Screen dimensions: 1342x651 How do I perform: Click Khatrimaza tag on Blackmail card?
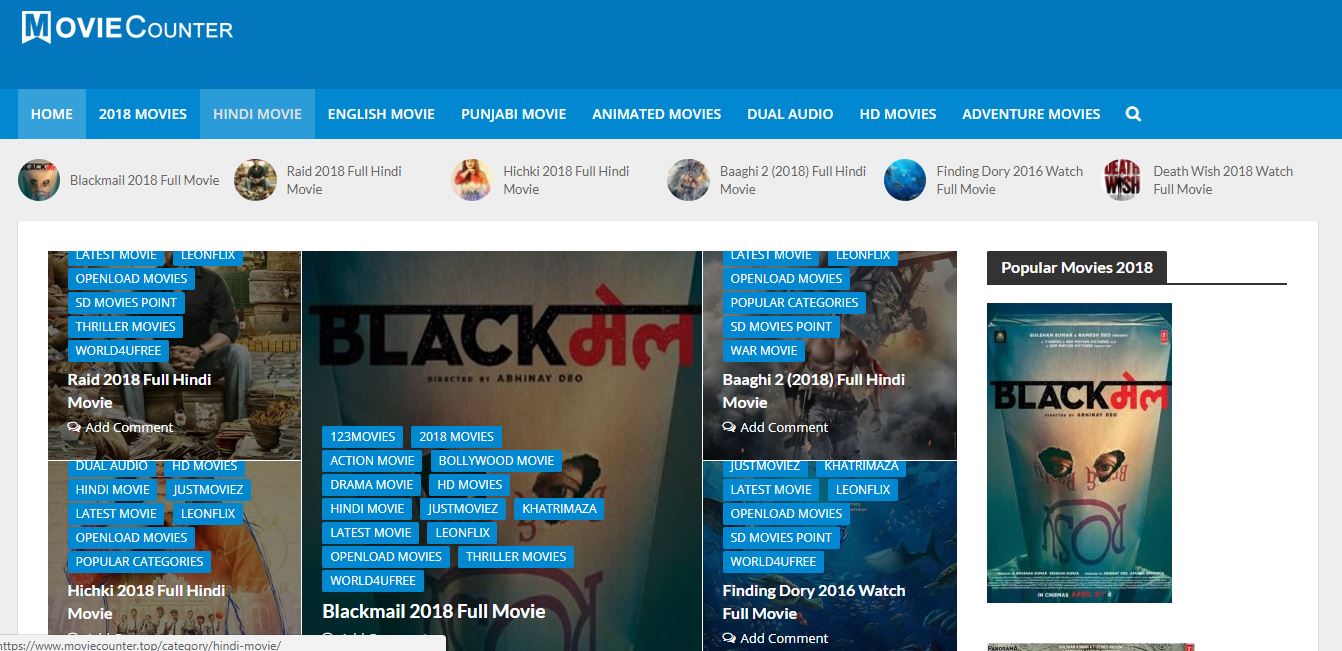[559, 508]
